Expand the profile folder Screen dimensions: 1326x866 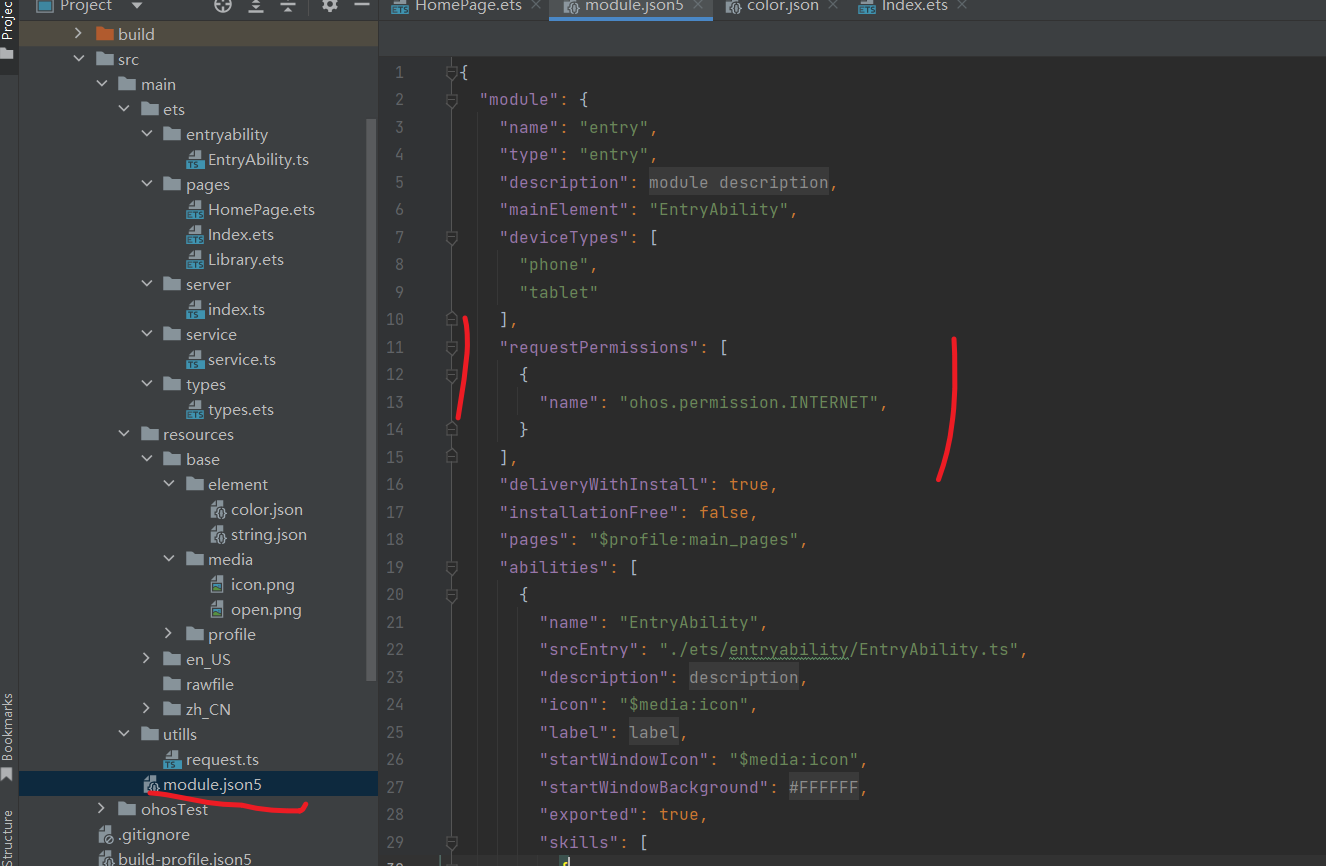170,634
